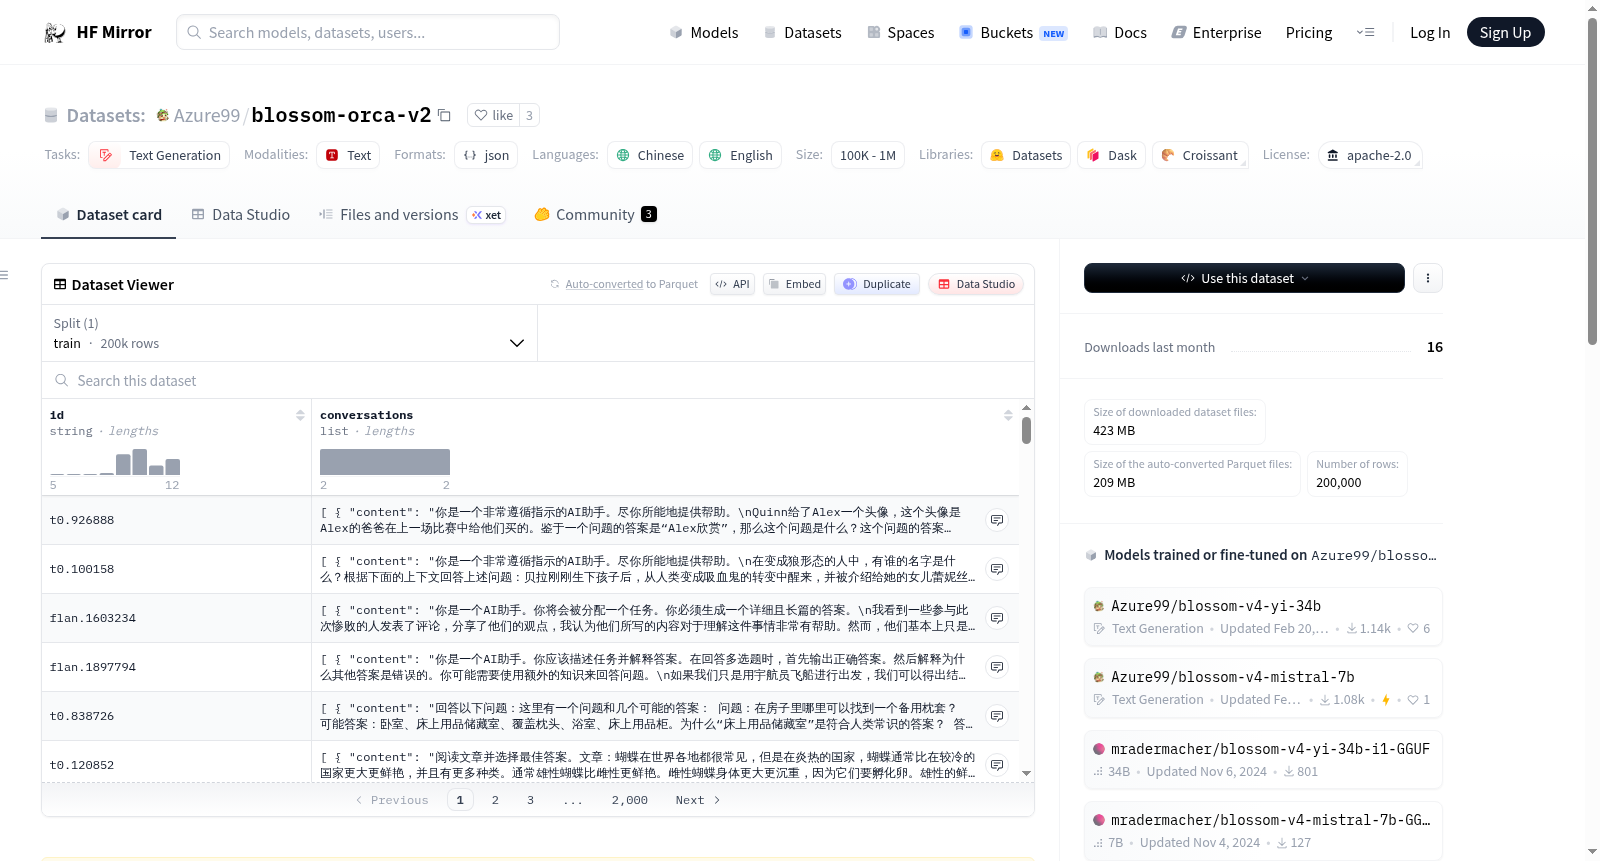Screen dimensions: 1600x861
Task: Open the Buckets nav item
Action: (x=1013, y=32)
